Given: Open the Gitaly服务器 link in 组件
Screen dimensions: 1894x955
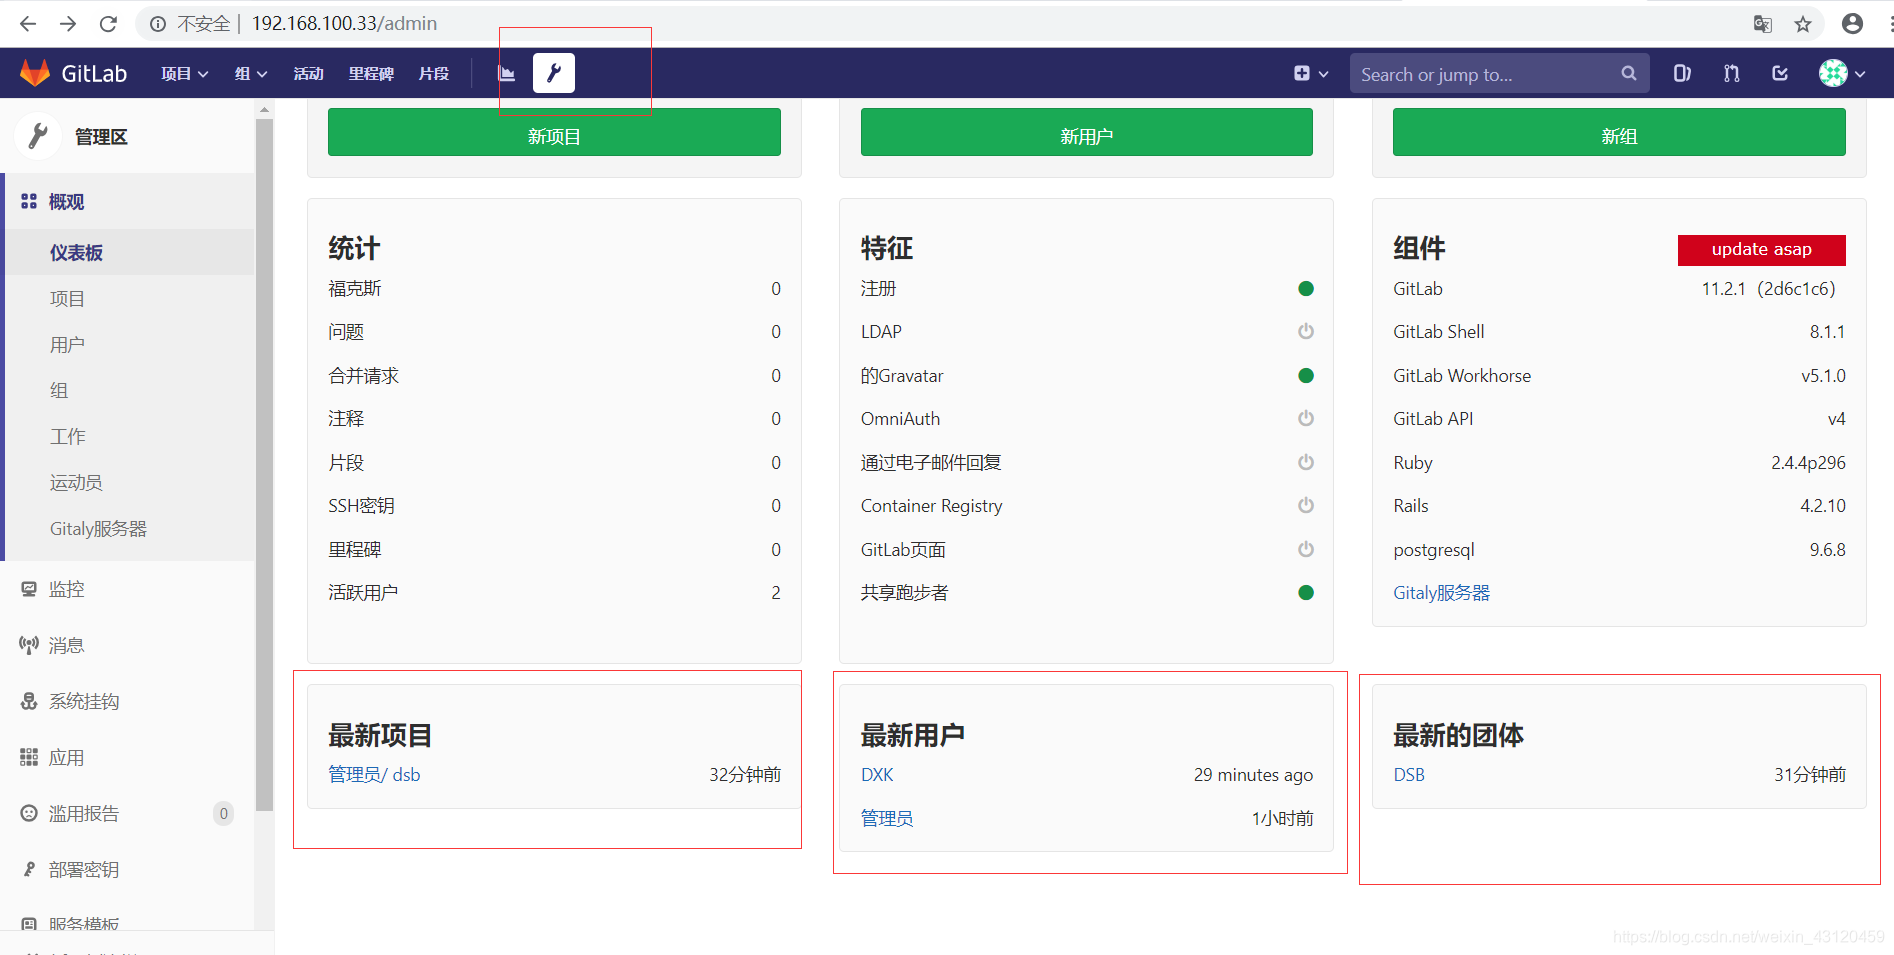Looking at the screenshot, I should (1441, 593).
